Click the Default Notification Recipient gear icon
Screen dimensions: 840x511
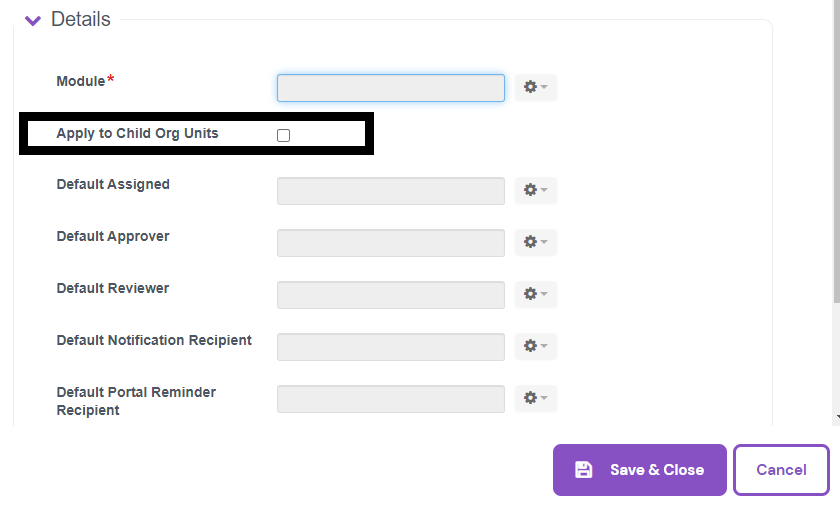point(535,346)
